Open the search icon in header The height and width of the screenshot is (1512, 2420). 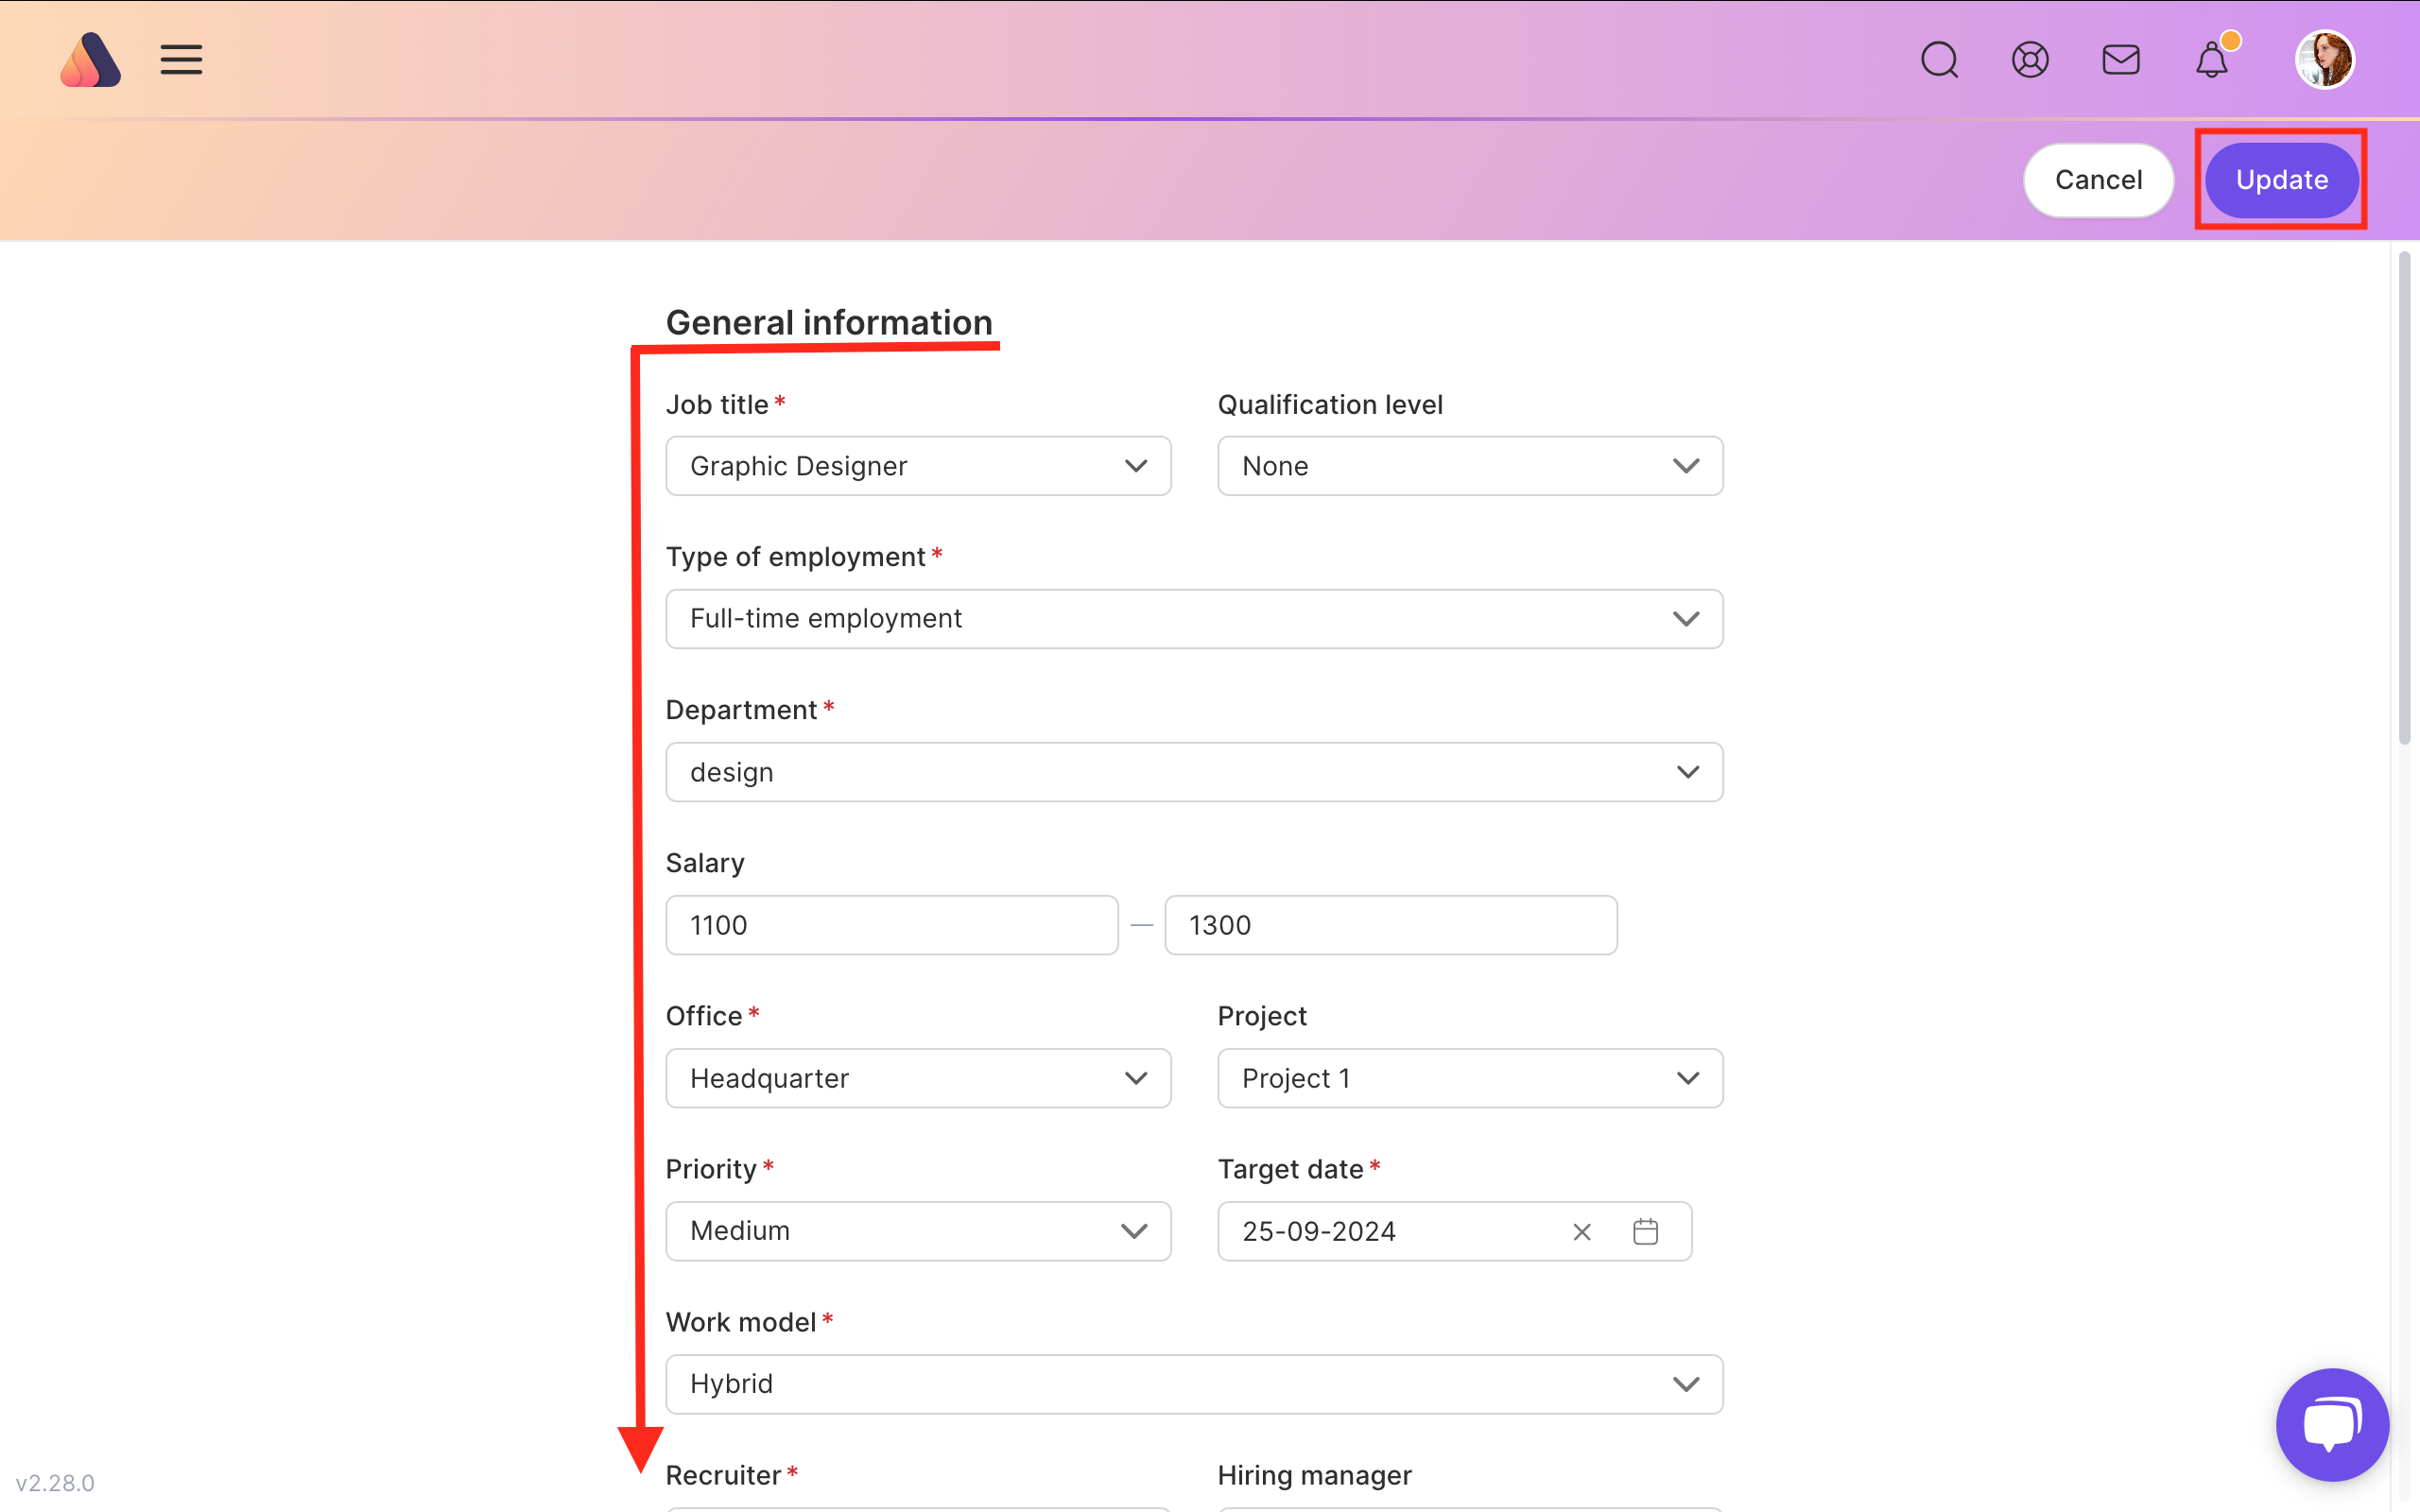coord(1939,60)
